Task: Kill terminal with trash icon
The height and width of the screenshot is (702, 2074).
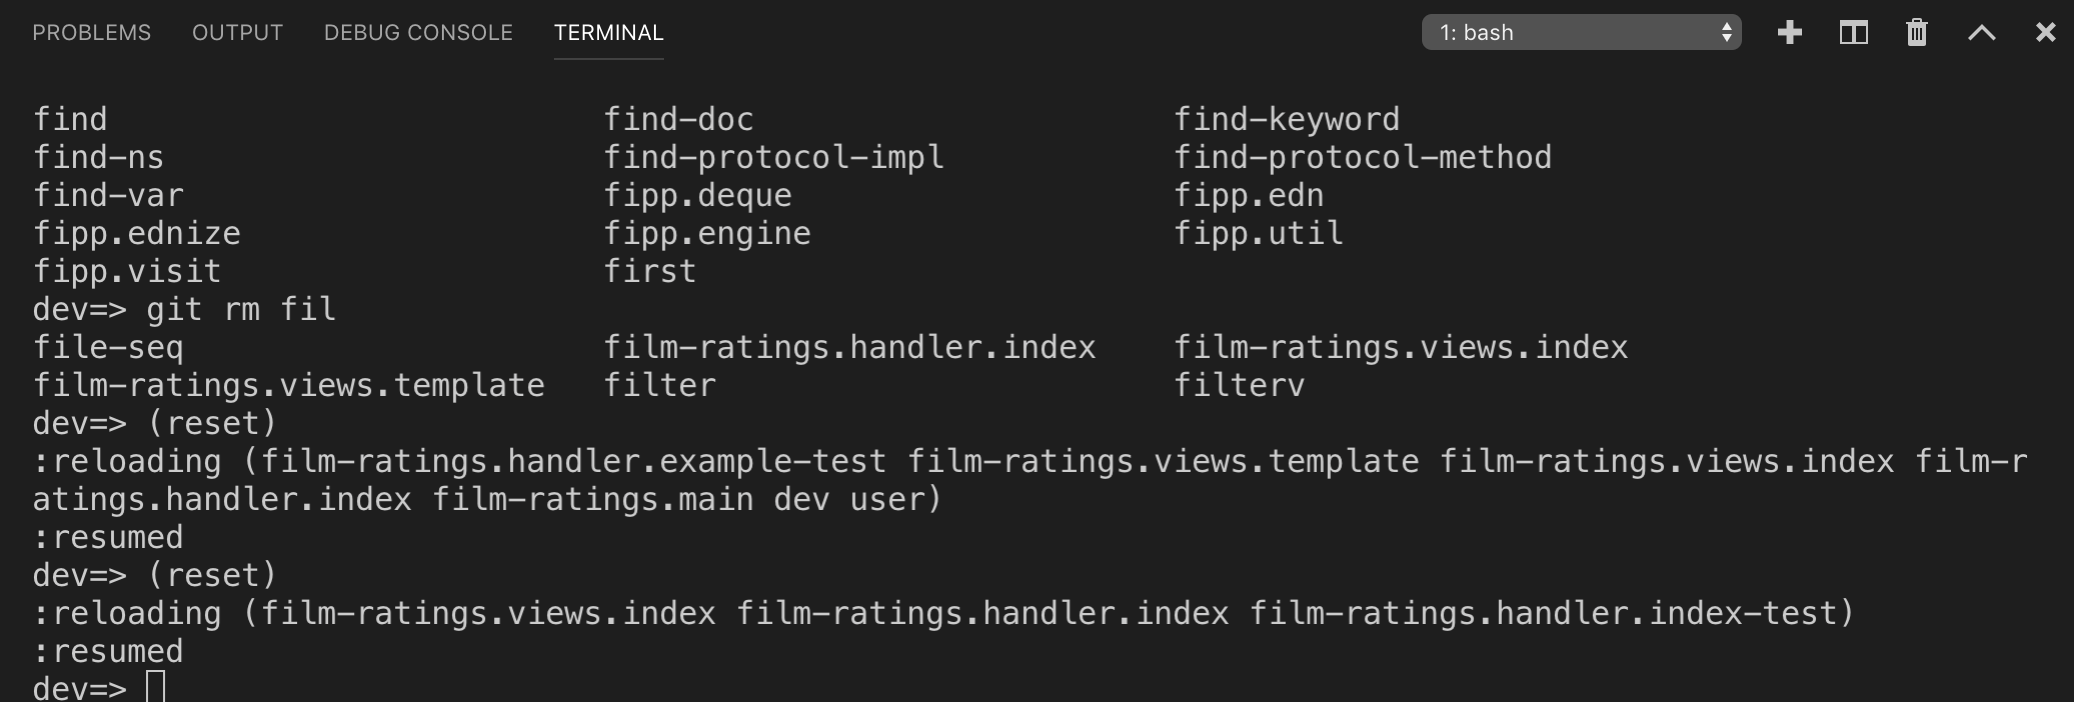Action: 1916,33
